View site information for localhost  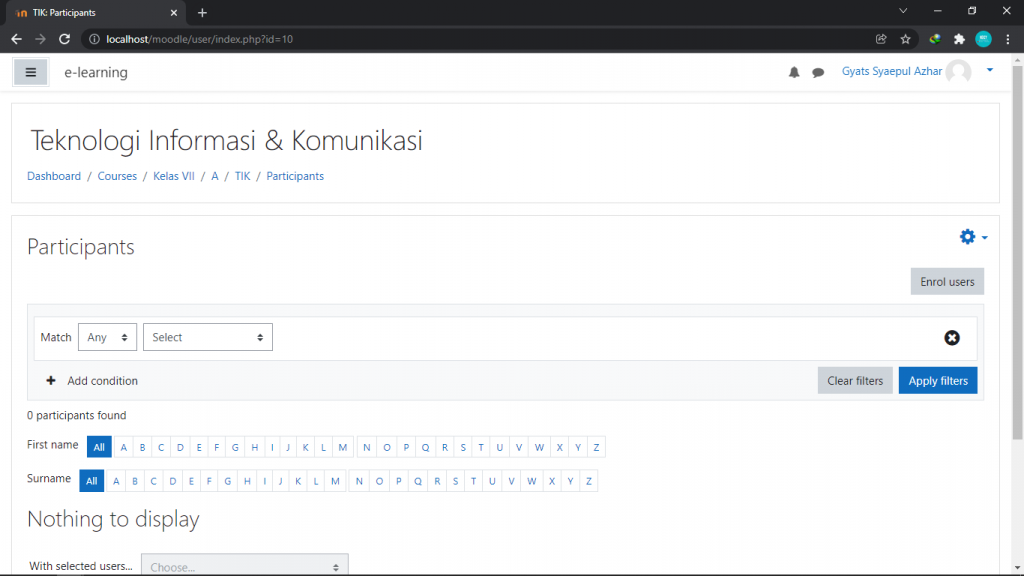coord(94,39)
